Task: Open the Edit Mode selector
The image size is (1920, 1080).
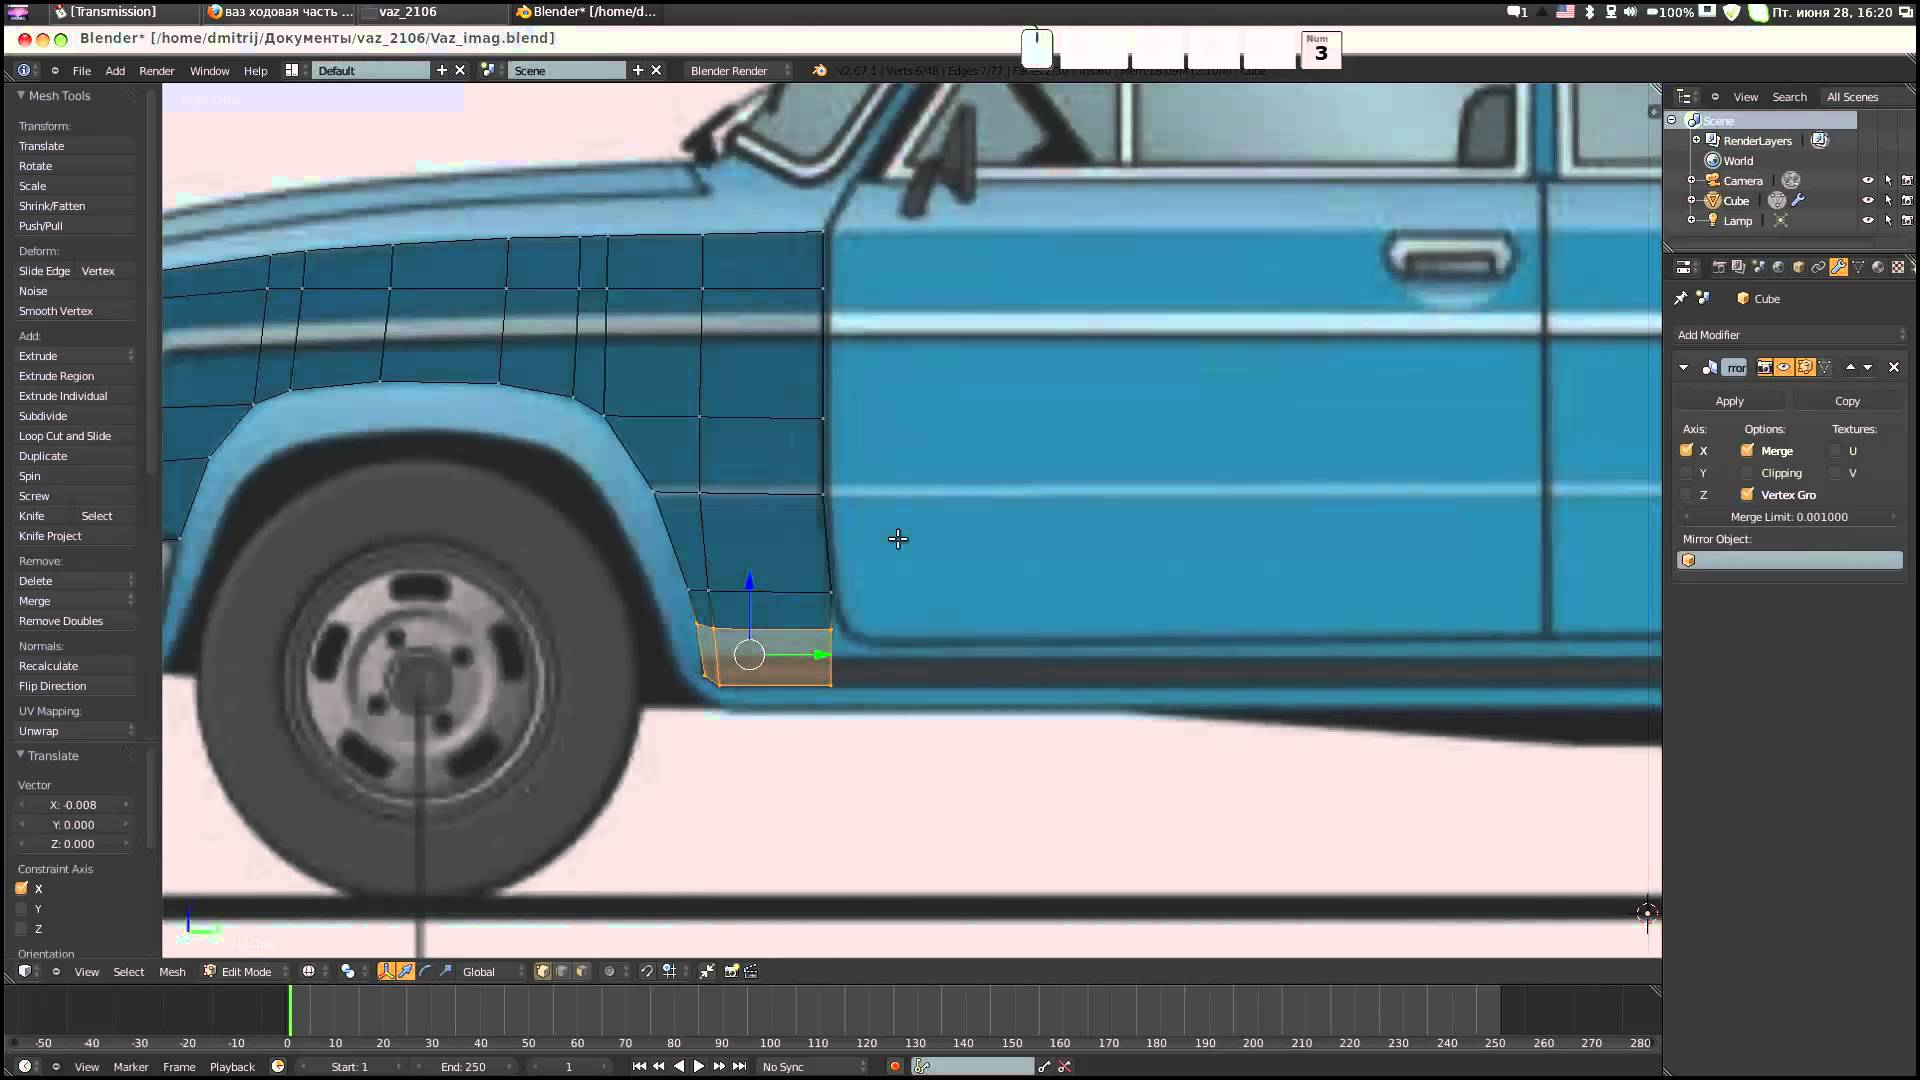Action: point(245,972)
